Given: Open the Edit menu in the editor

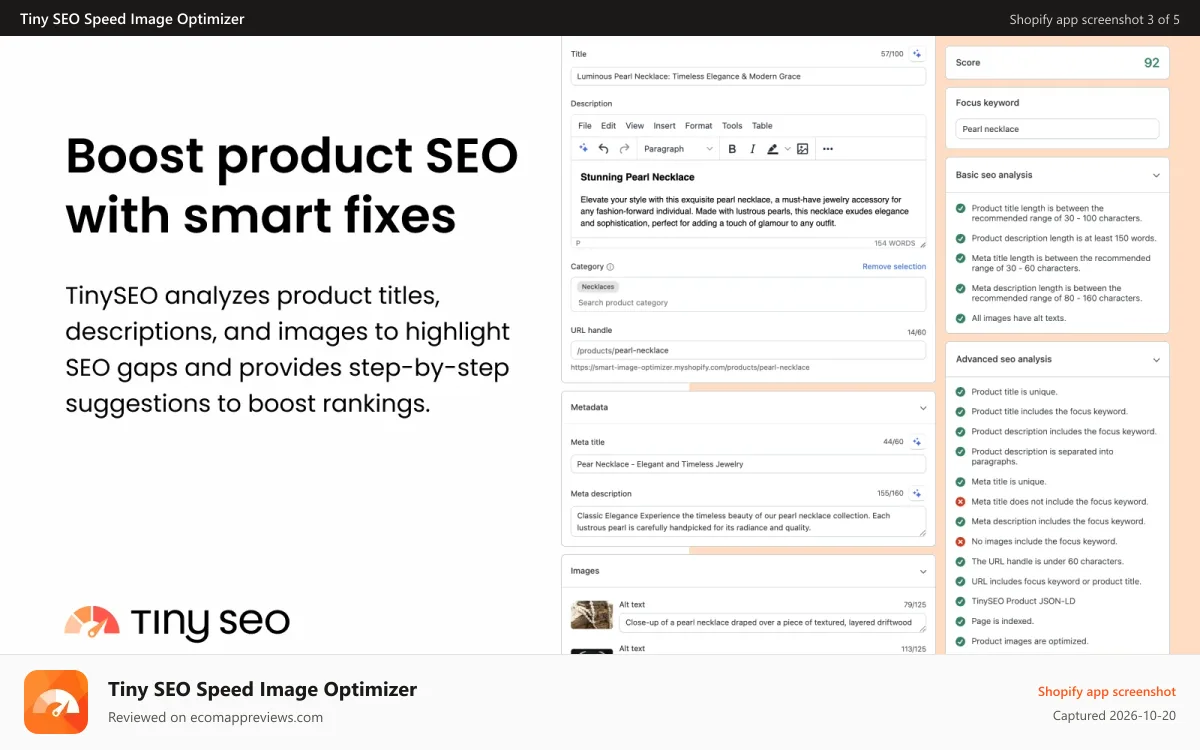Looking at the screenshot, I should point(608,126).
